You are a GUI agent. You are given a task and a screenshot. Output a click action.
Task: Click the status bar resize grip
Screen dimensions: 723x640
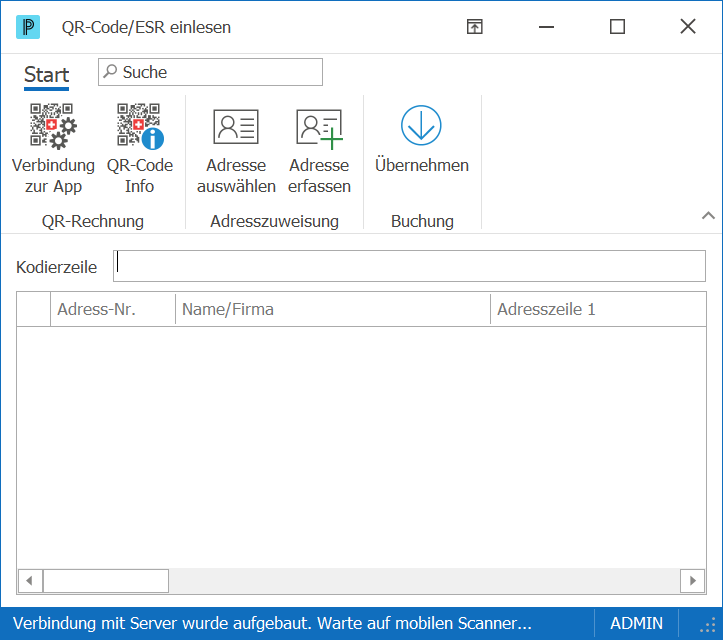708,625
